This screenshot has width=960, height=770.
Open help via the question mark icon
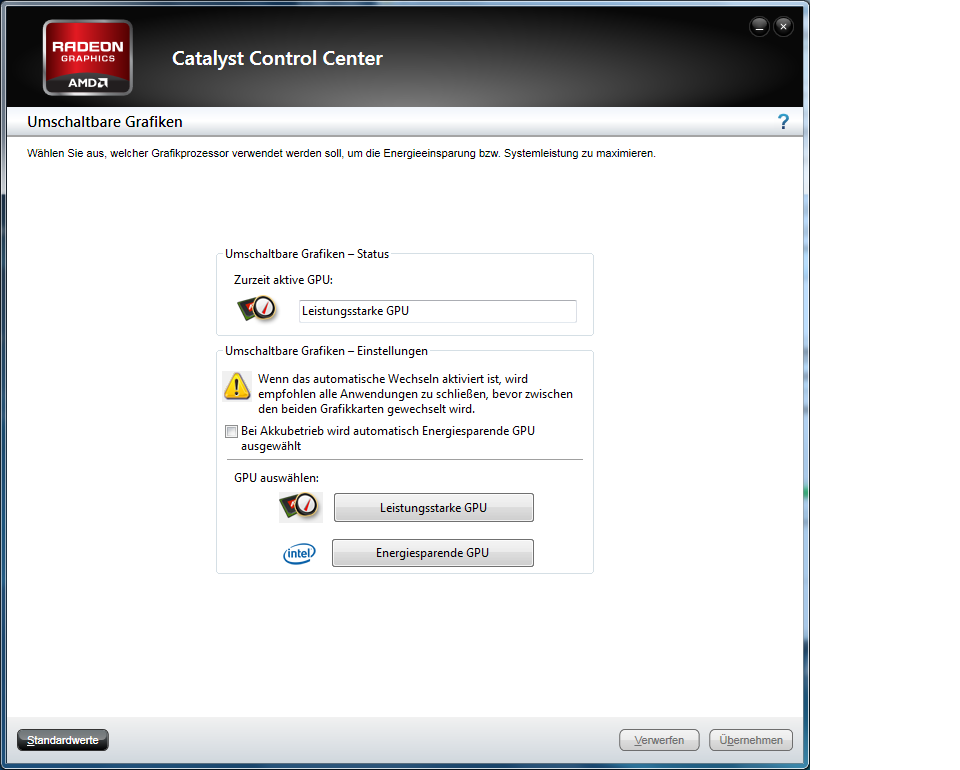783,122
